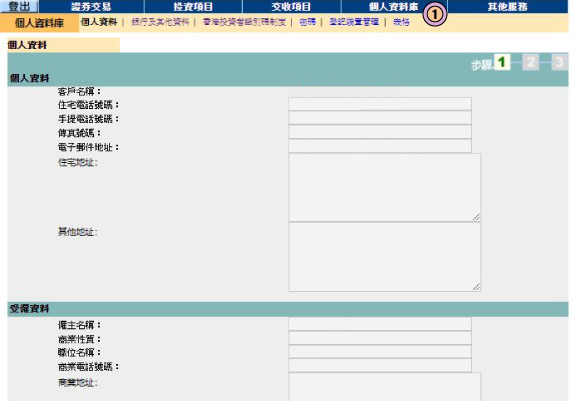Open the 其他服務 menu
575x401 pixels.
pos(508,6)
